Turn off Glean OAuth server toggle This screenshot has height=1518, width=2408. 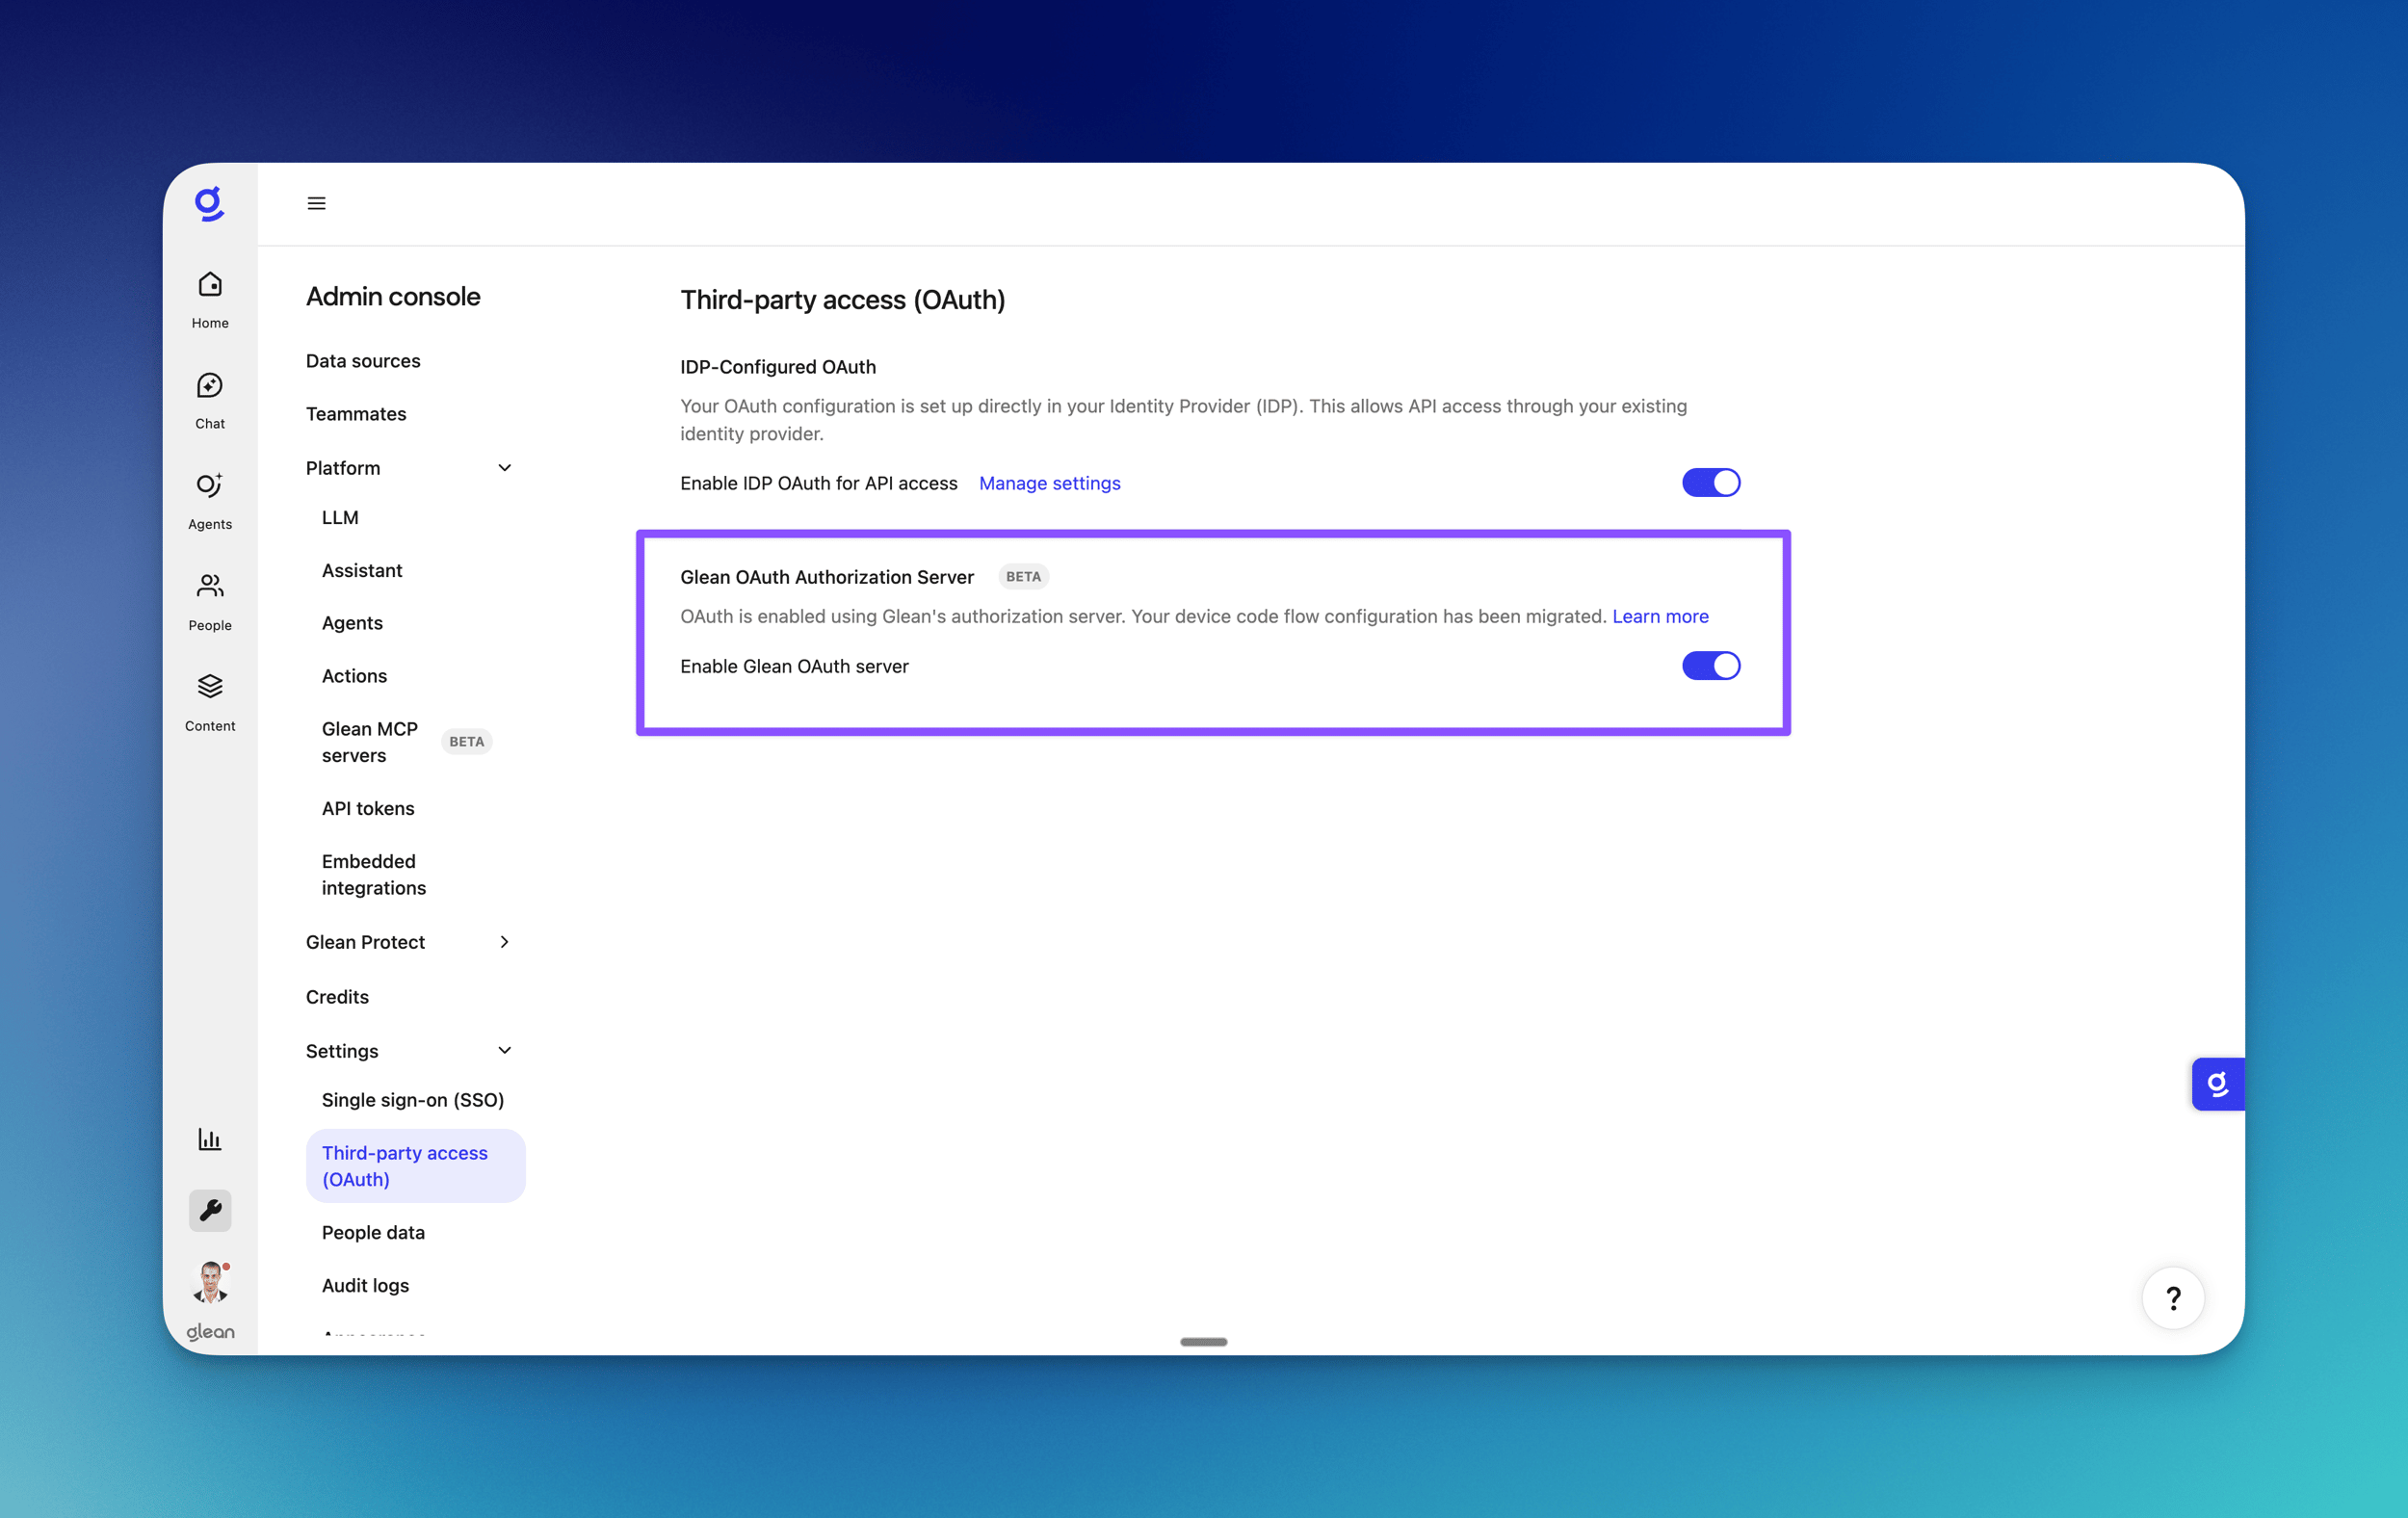[1710, 666]
